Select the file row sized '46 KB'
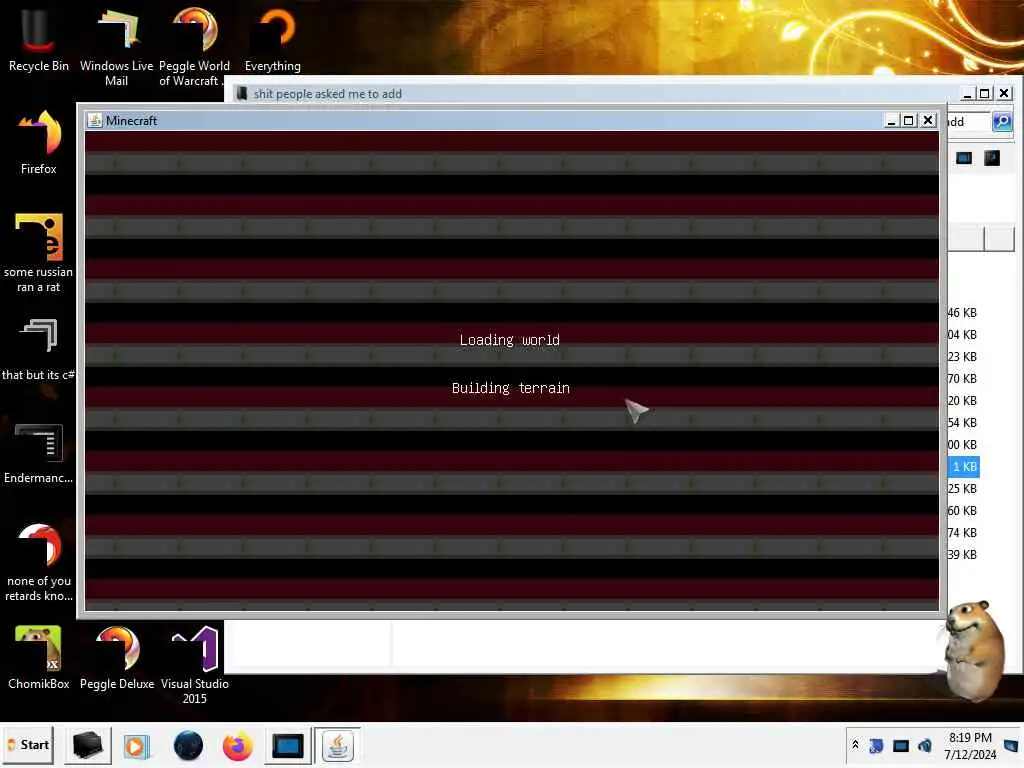Viewport: 1024px width, 768px height. pos(962,313)
